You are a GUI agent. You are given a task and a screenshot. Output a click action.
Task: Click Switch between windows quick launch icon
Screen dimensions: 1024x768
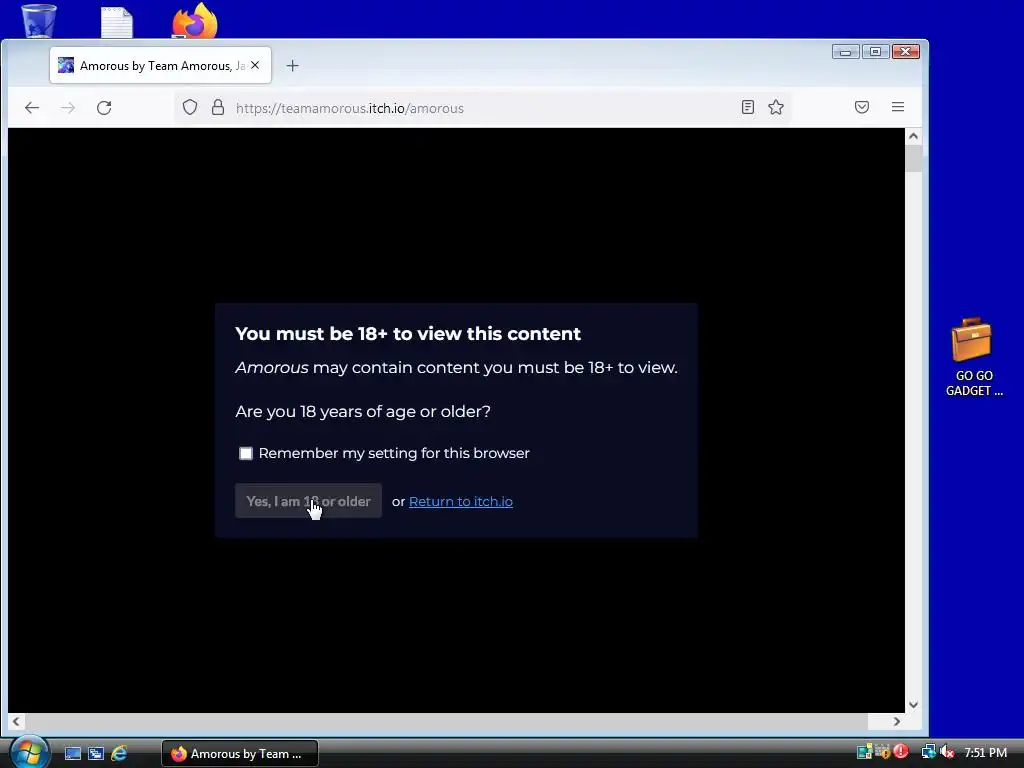coord(96,754)
